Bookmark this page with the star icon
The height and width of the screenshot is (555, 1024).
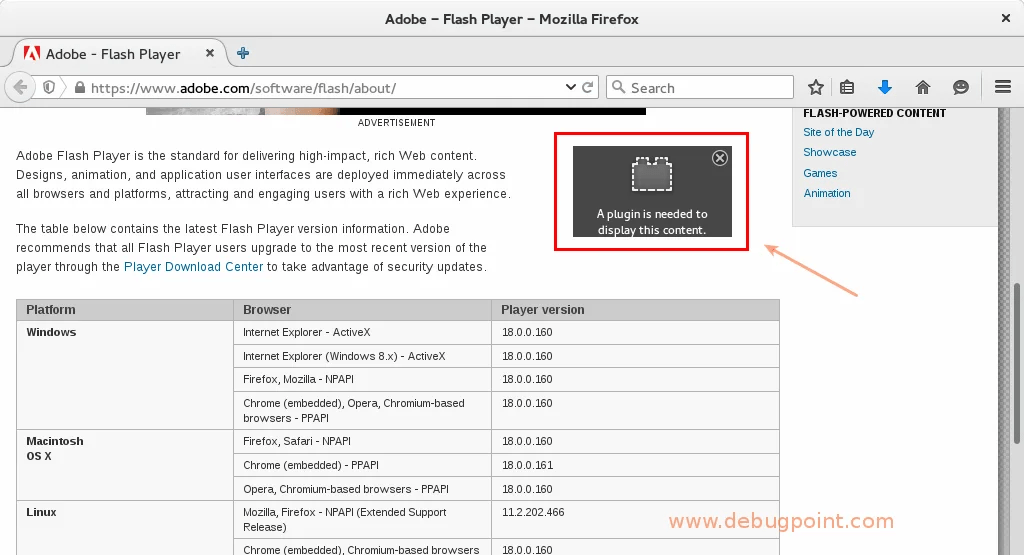[816, 87]
